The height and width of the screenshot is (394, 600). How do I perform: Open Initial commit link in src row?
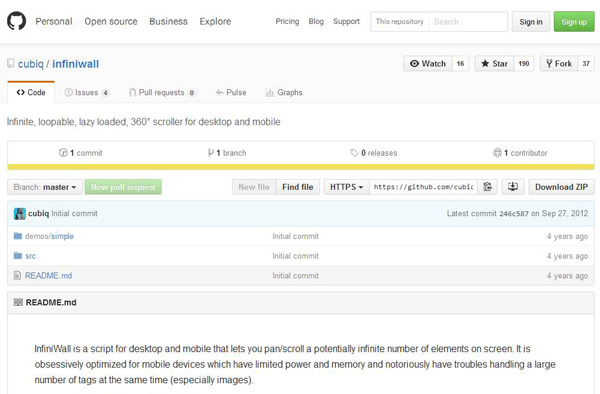tap(295, 256)
